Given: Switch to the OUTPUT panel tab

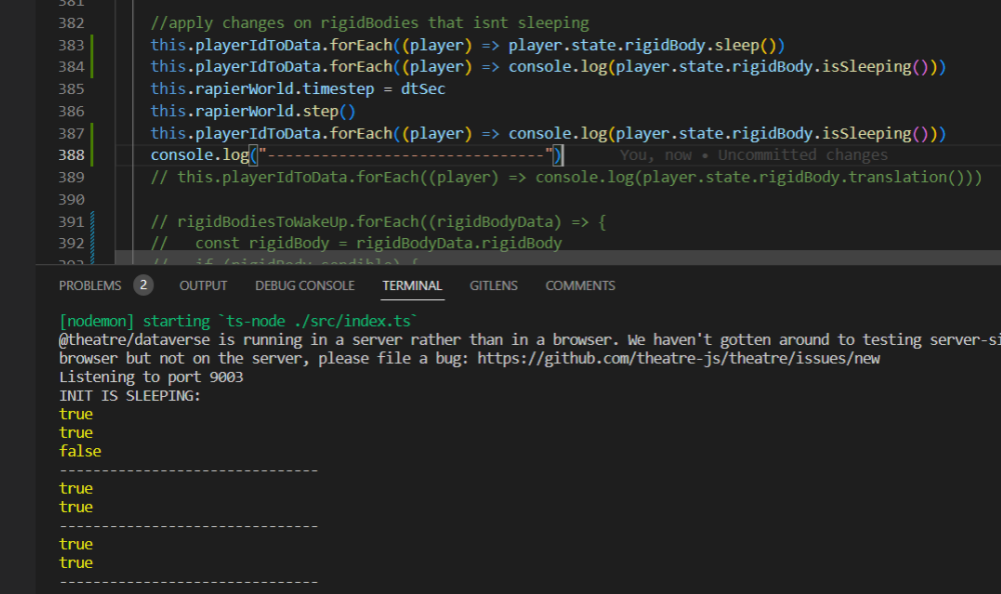Looking at the screenshot, I should [x=202, y=285].
